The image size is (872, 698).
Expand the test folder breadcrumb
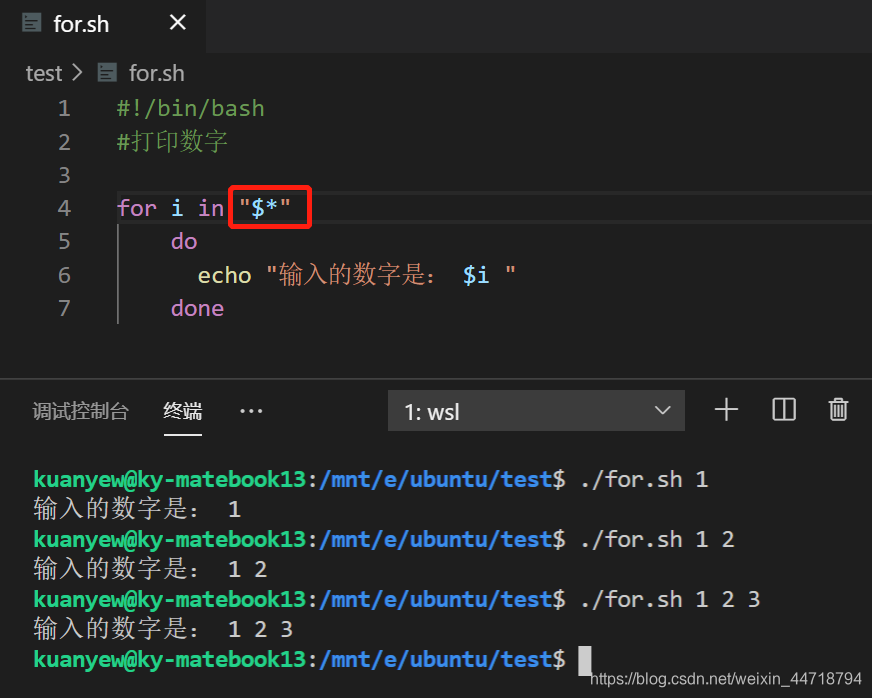[44, 72]
